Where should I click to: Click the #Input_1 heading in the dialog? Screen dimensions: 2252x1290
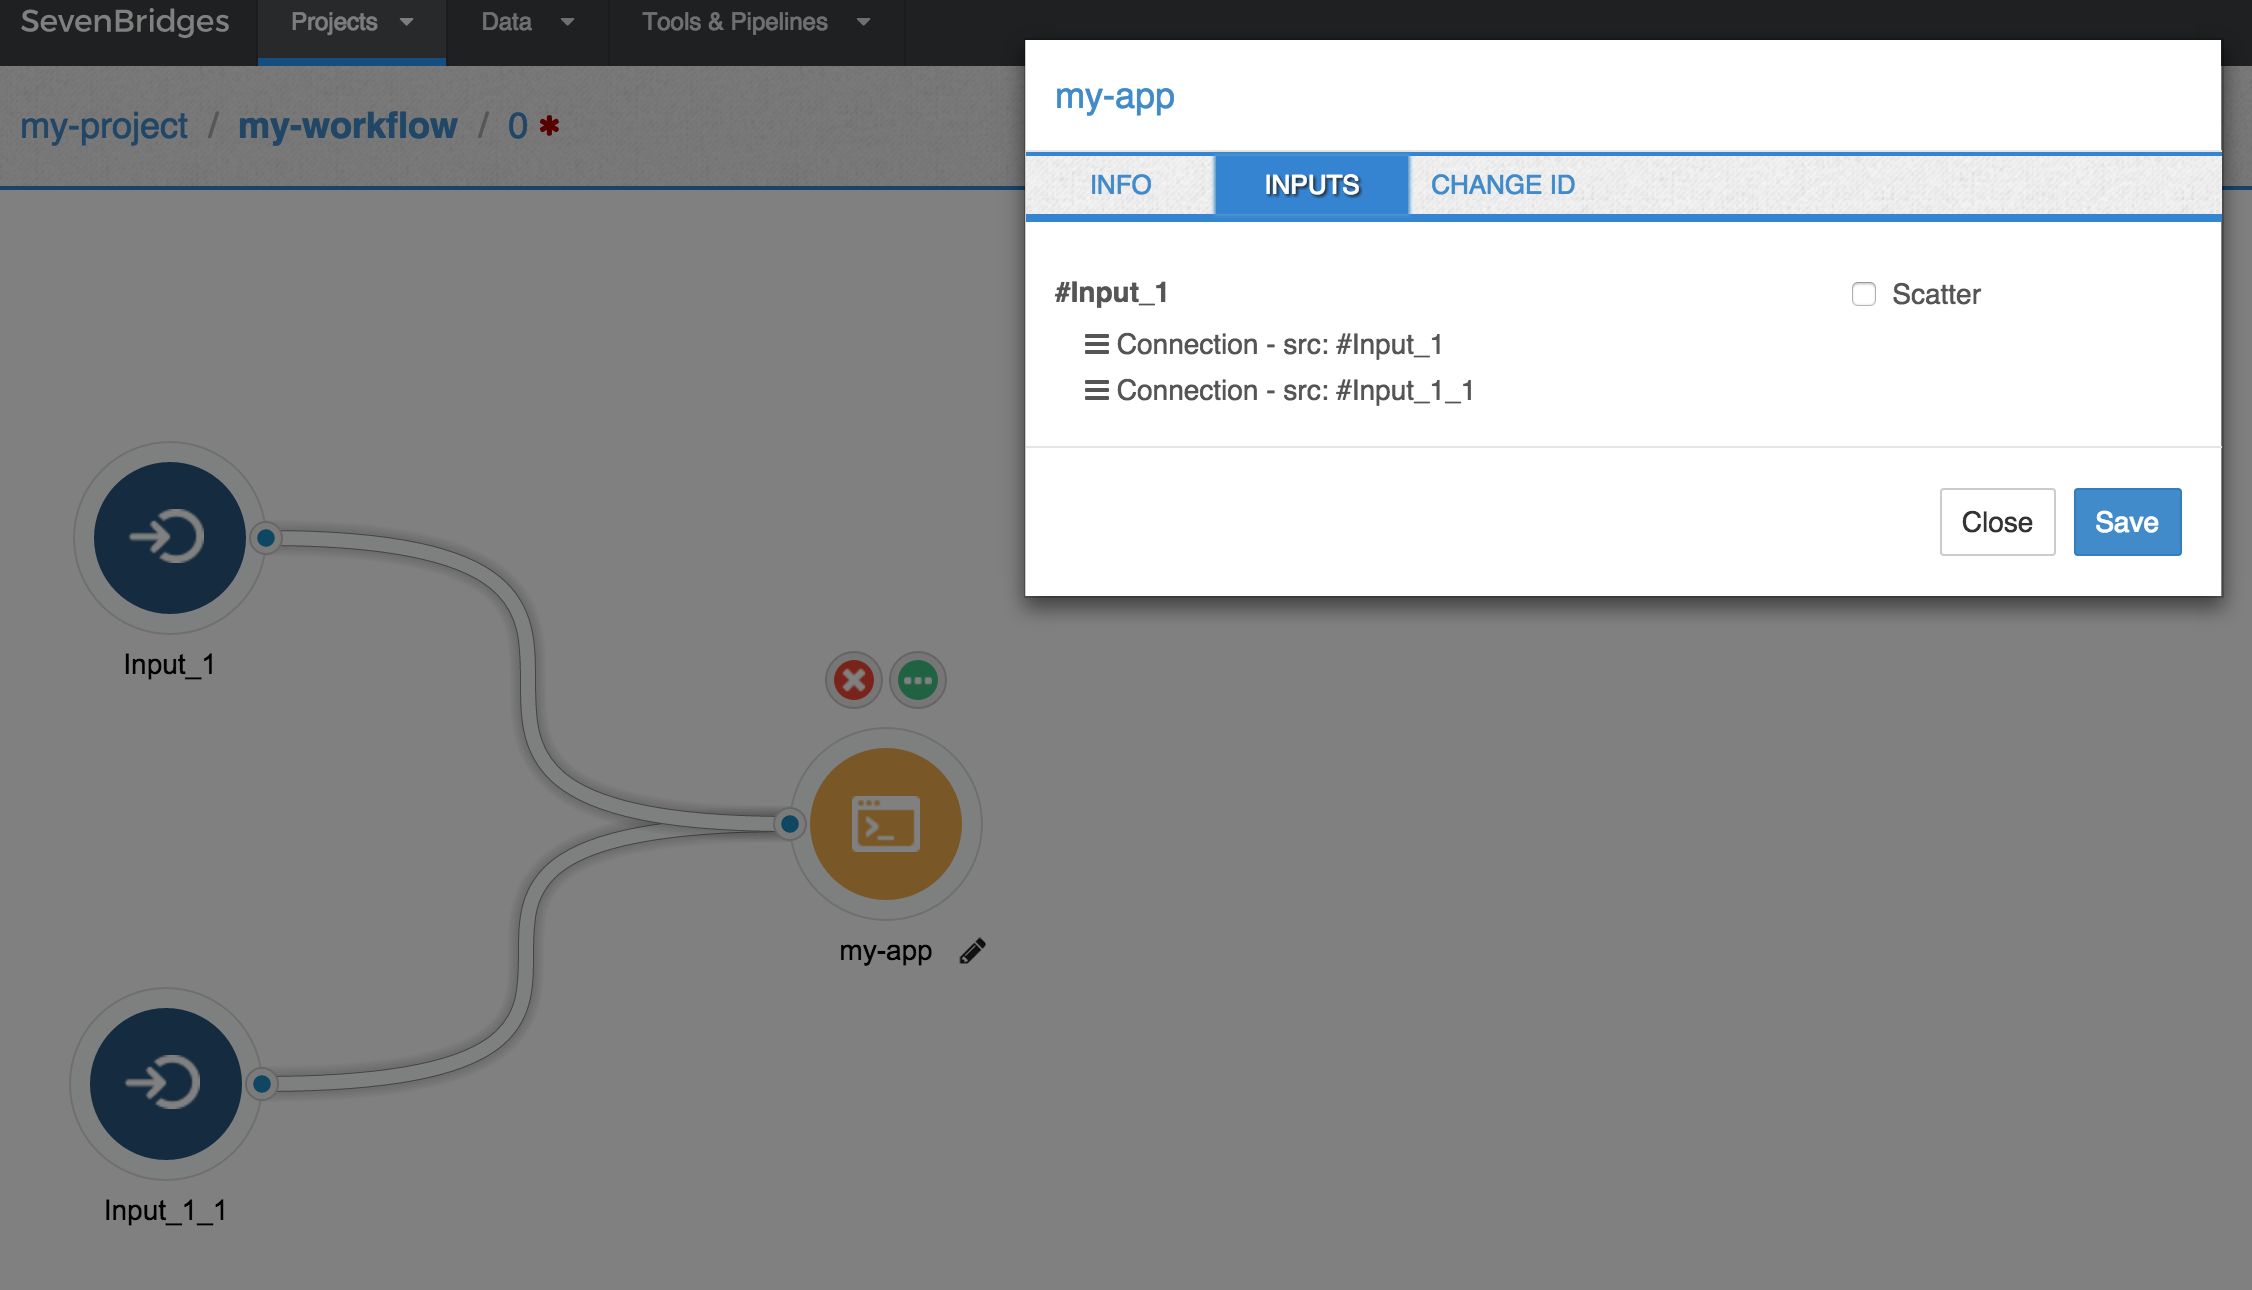click(1111, 293)
